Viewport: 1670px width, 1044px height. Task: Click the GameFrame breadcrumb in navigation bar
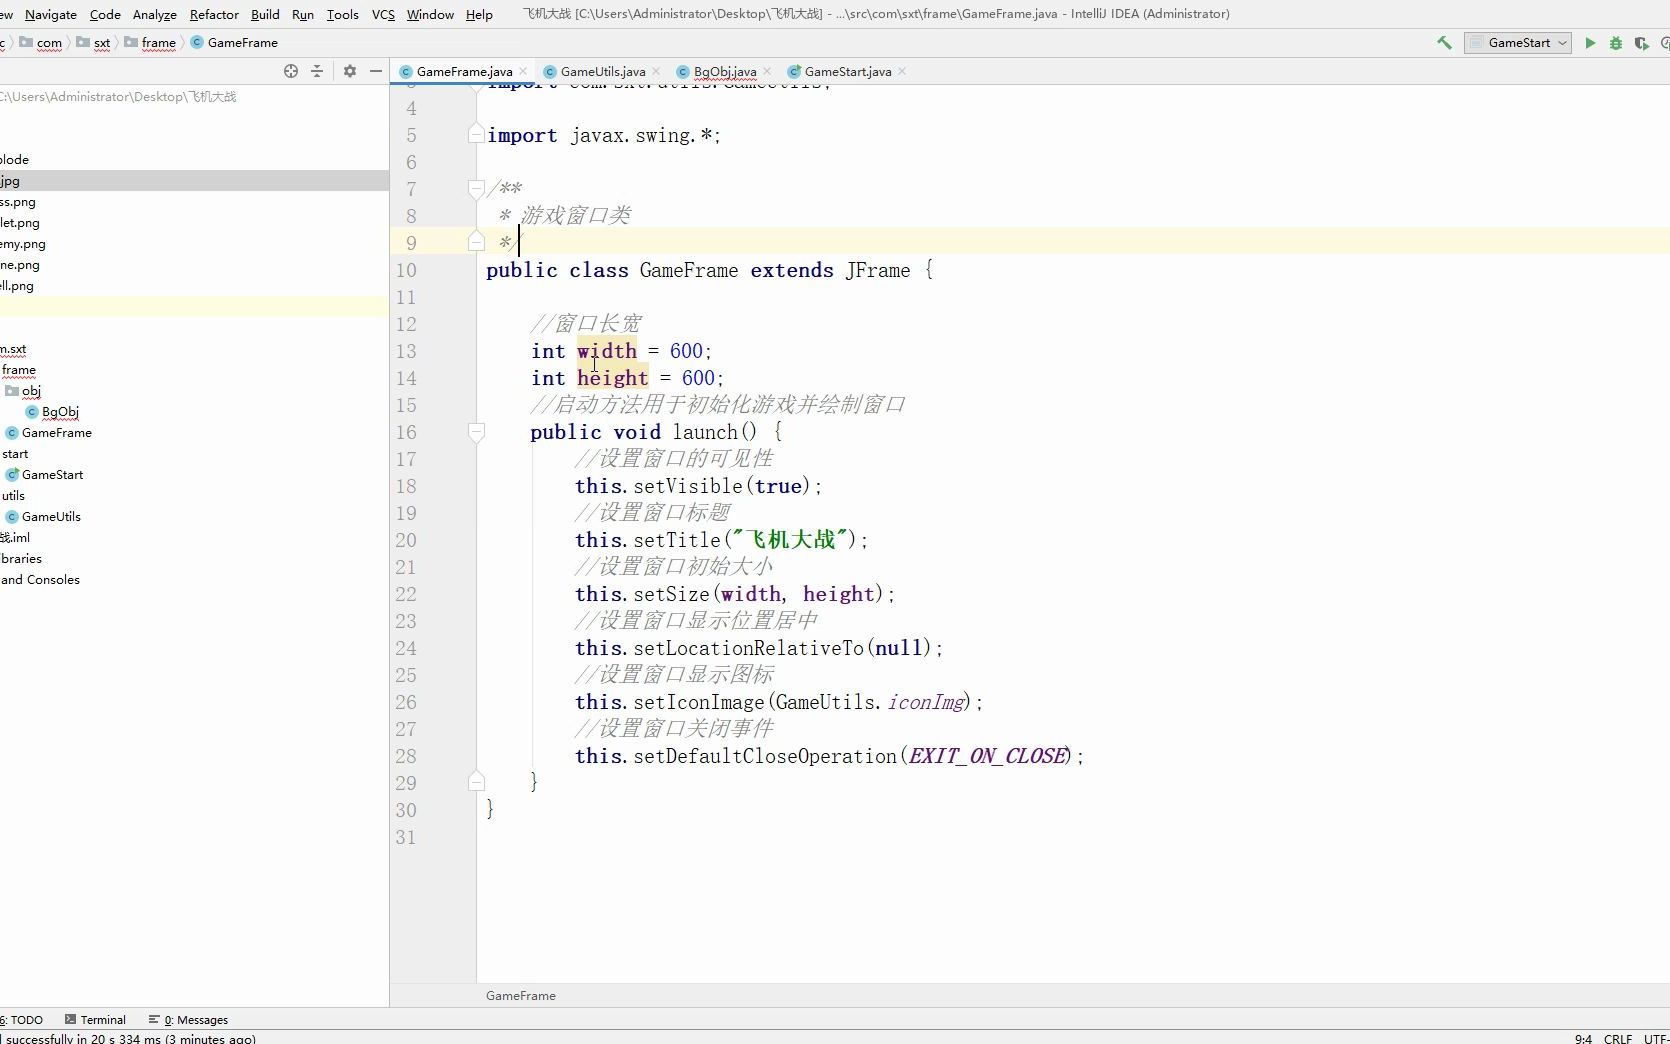(242, 43)
